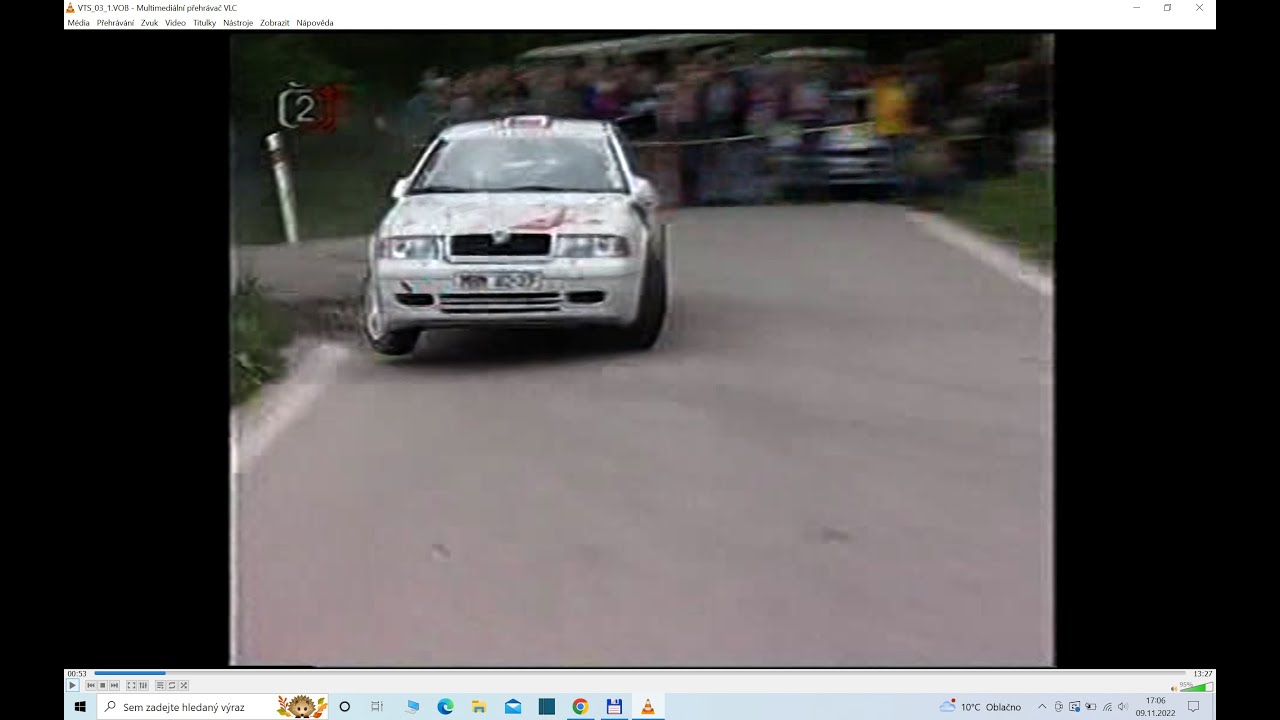This screenshot has height=720, width=1280.
Task: Toggle elapsed time display 00:53
Action: coord(77,674)
